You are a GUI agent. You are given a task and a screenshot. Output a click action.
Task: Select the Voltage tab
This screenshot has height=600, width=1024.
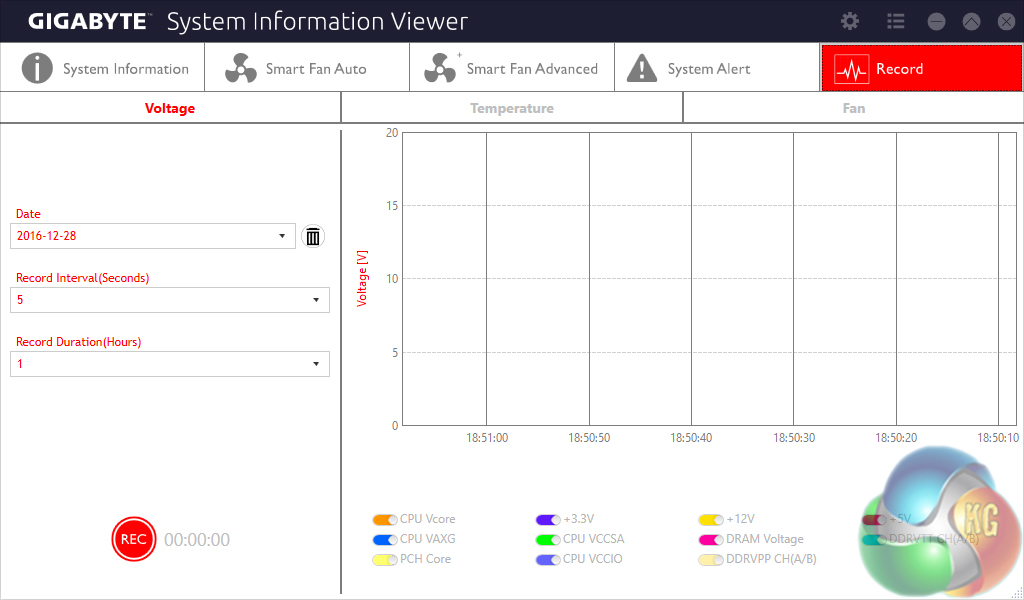170,108
